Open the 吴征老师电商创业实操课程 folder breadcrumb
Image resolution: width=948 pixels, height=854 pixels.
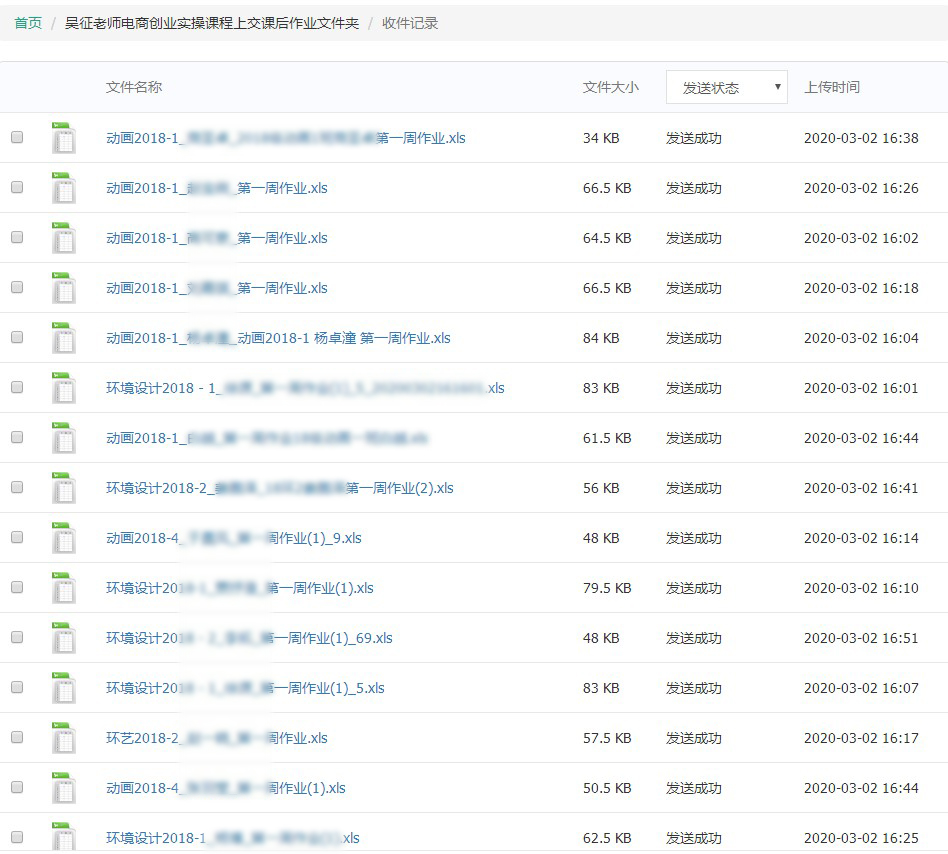[x=212, y=23]
